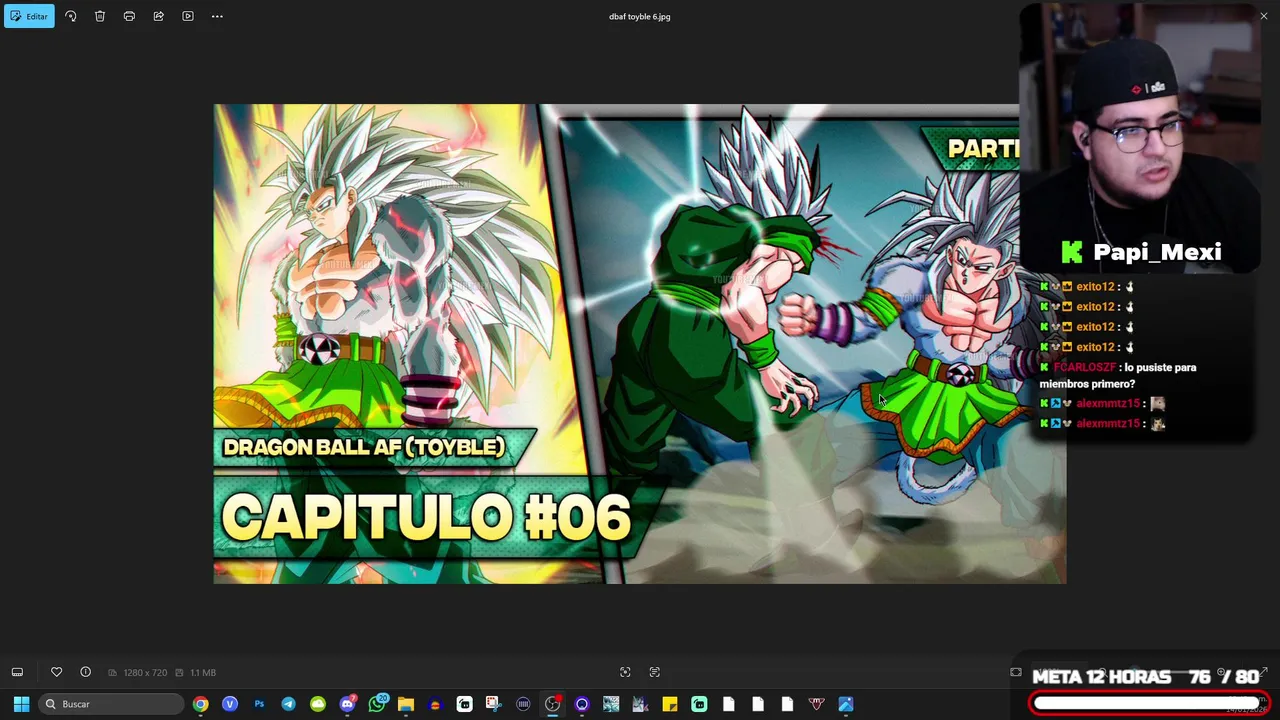Click the Editar button

tap(29, 16)
